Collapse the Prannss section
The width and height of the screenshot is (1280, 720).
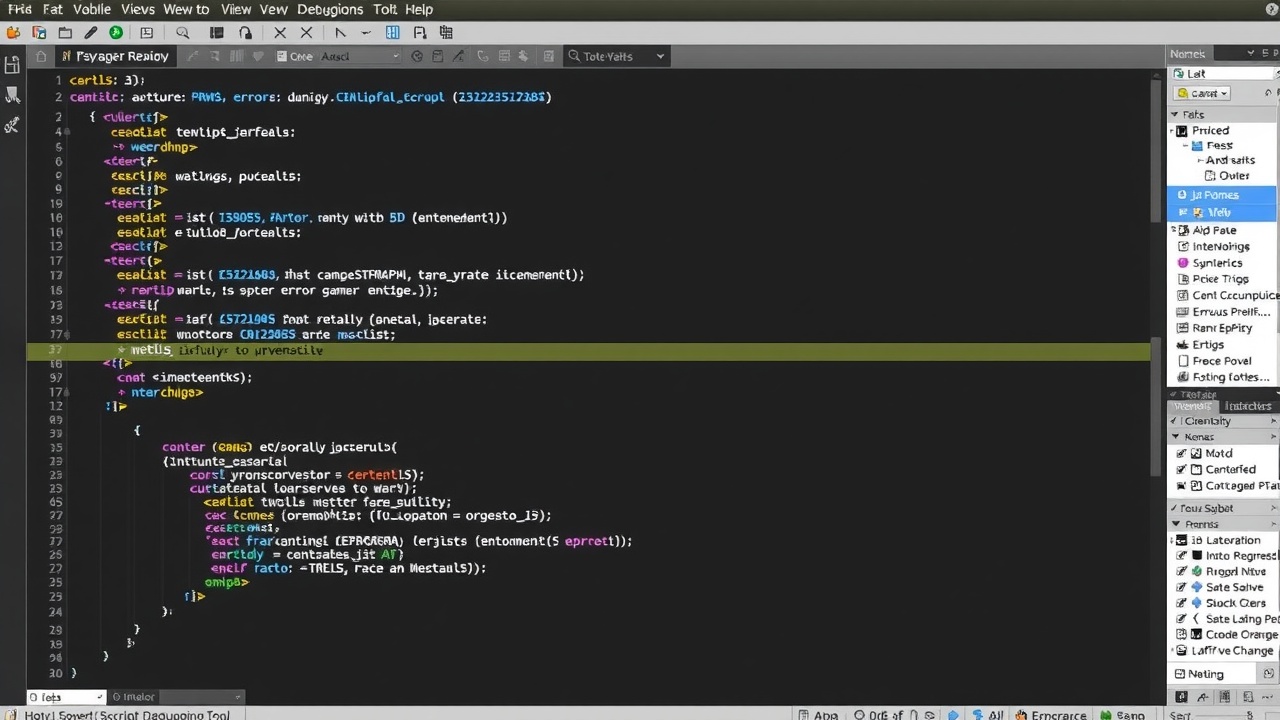1174,524
